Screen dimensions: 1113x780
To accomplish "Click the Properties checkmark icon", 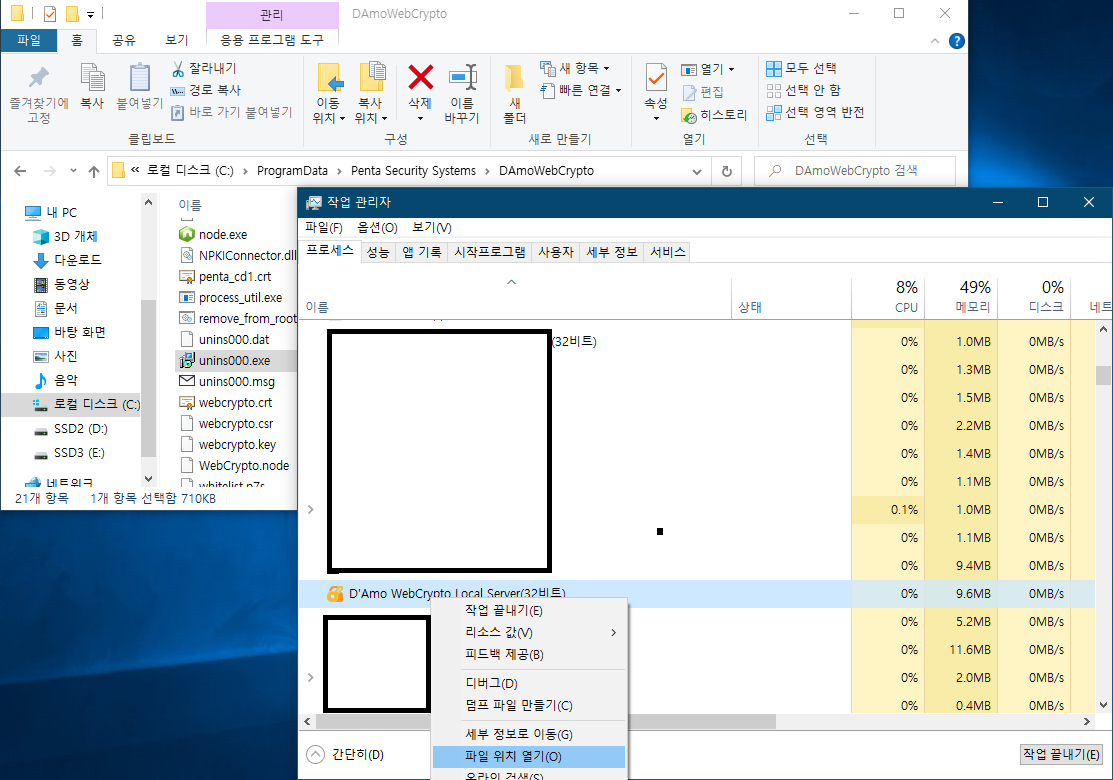I will point(656,77).
